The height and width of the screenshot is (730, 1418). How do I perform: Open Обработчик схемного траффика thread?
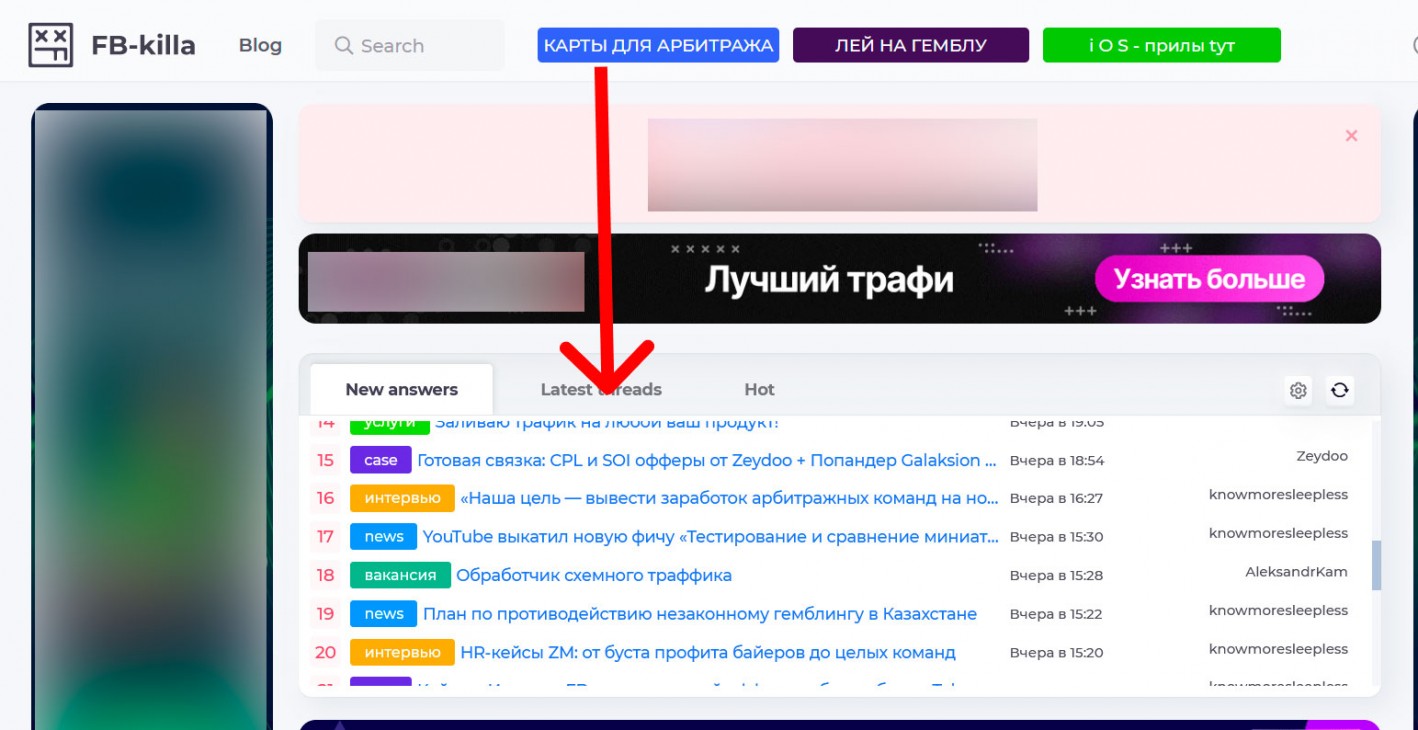tap(594, 575)
